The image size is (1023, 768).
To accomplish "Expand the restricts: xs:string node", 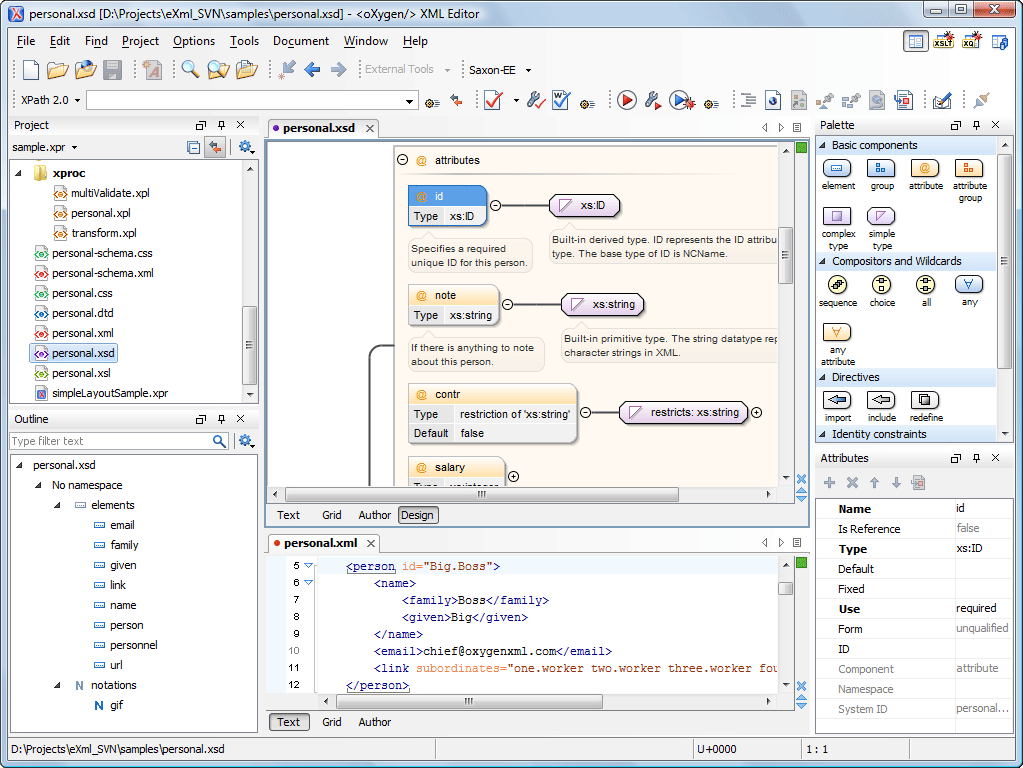I will 756,412.
